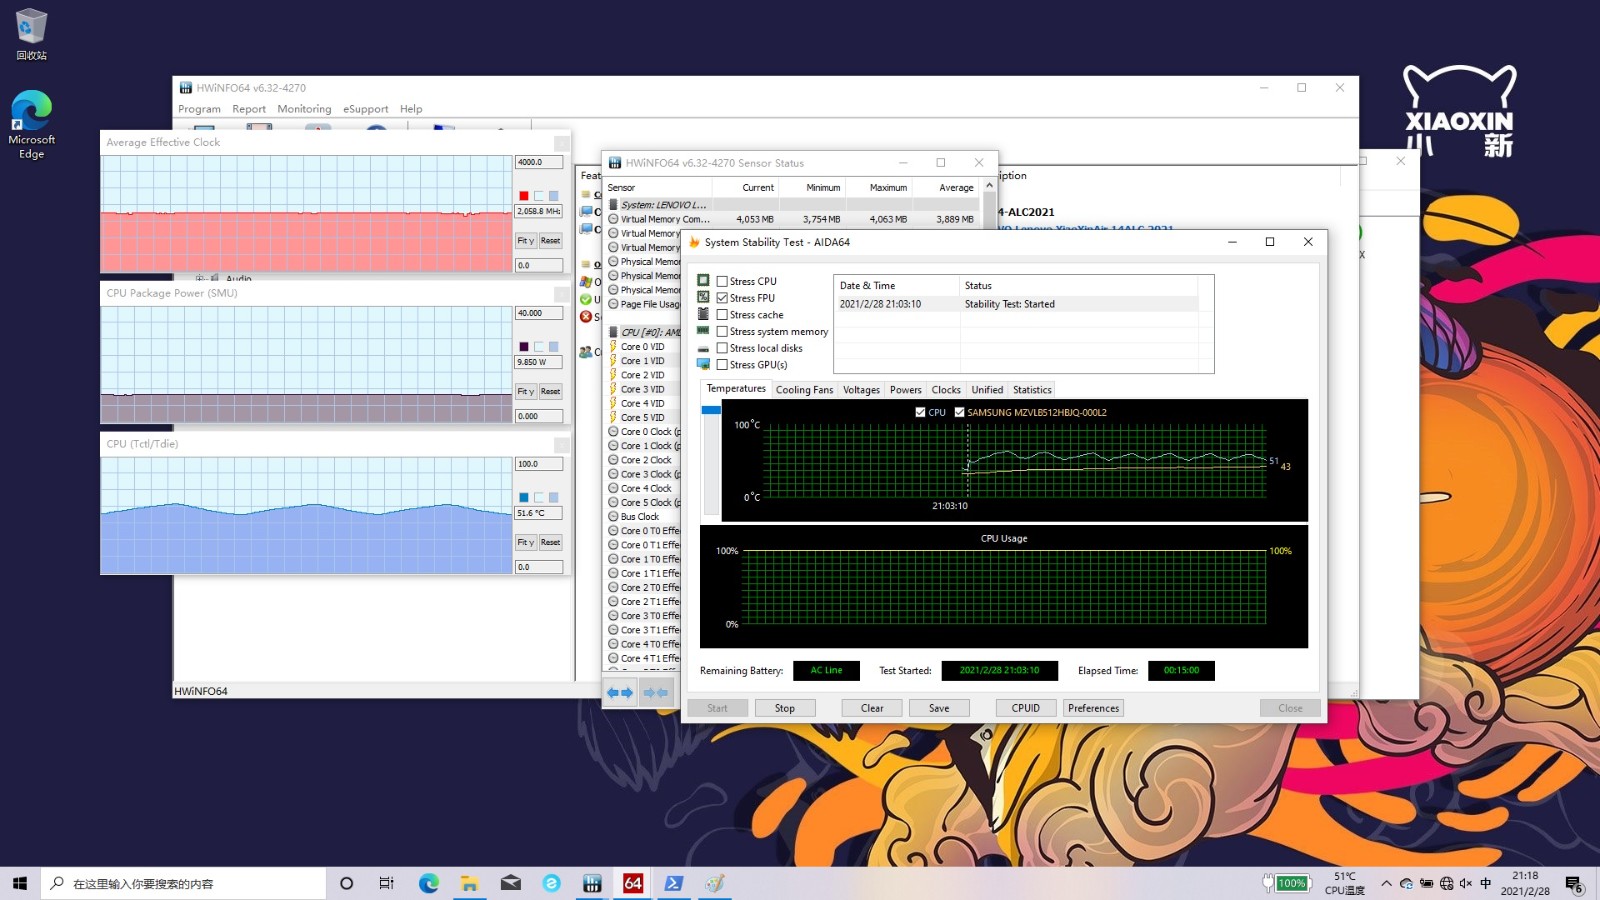Open the Mail app from taskbar
1600x900 pixels.
click(510, 883)
